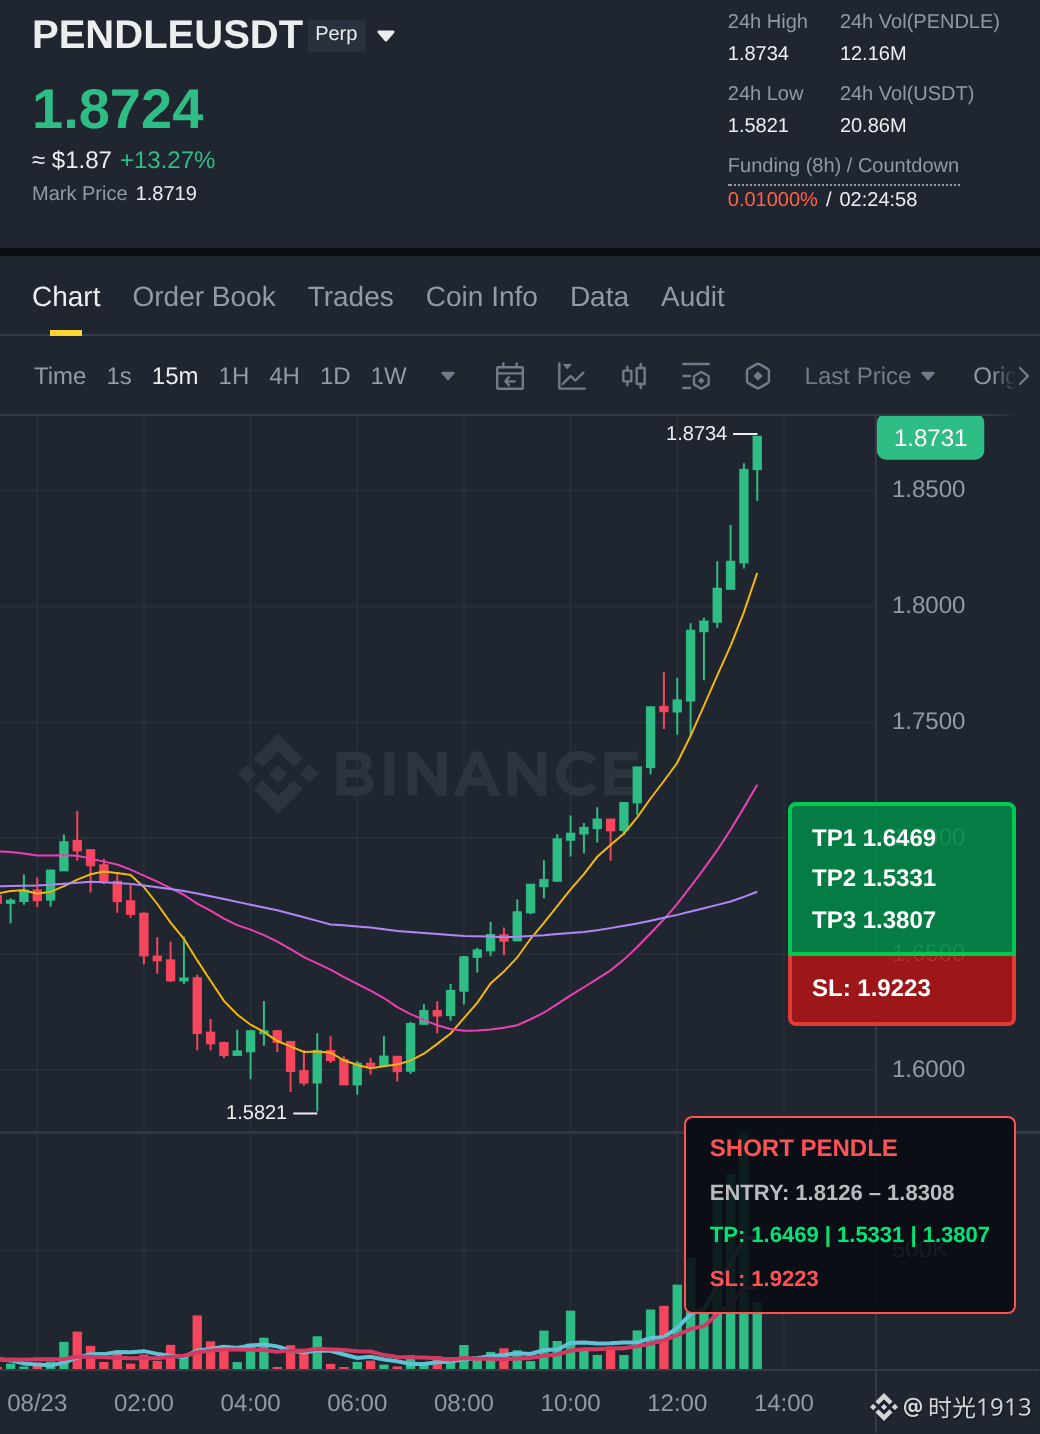Click the 12:00 time axis label

pos(677,1403)
